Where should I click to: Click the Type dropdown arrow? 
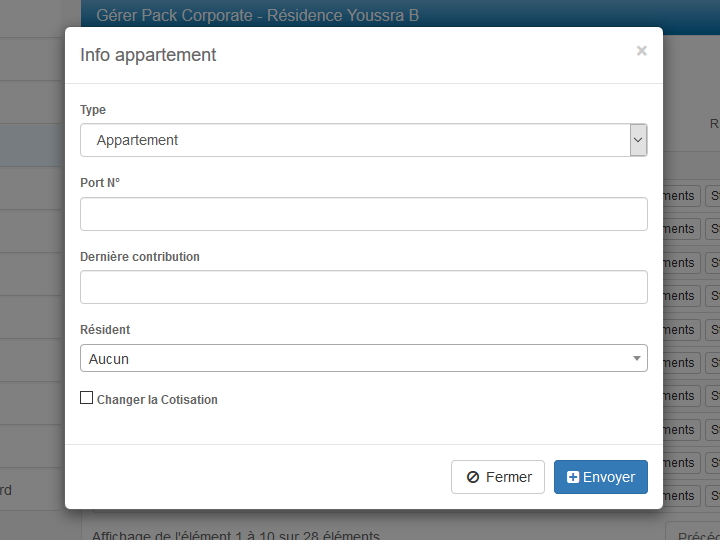[638, 141]
